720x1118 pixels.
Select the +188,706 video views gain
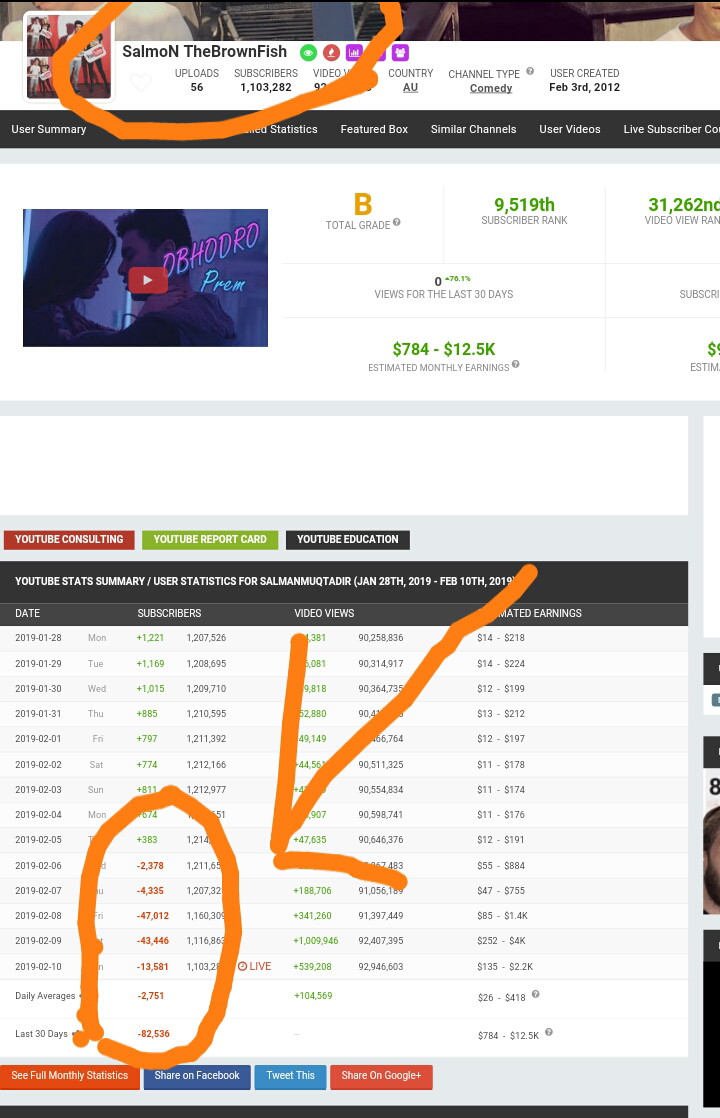312,891
